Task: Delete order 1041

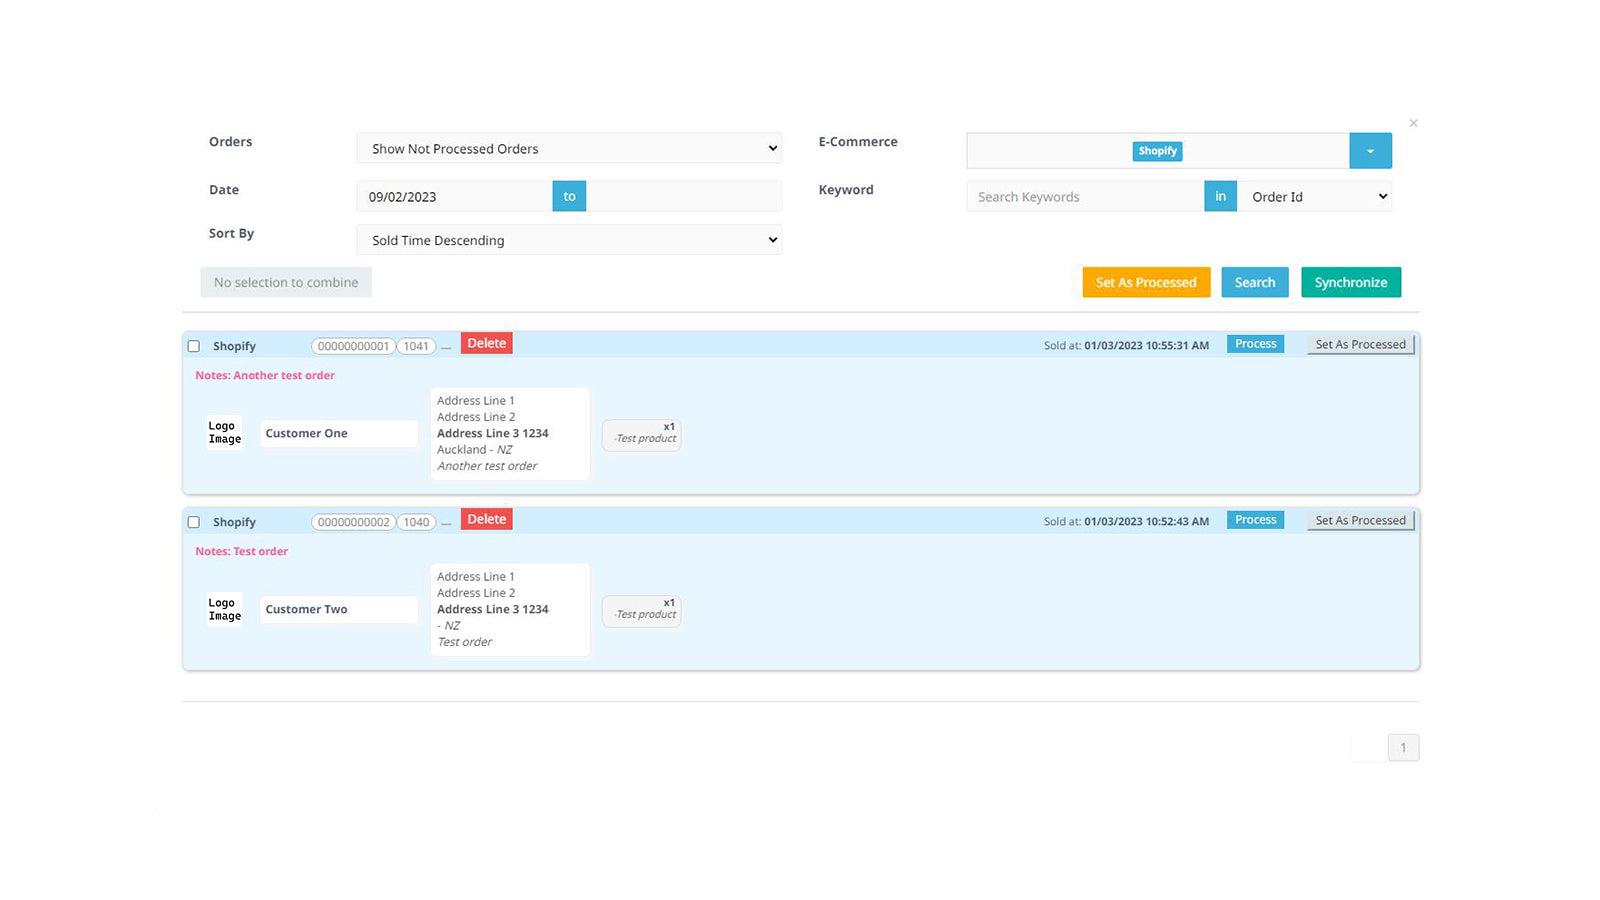Action: click(x=486, y=342)
